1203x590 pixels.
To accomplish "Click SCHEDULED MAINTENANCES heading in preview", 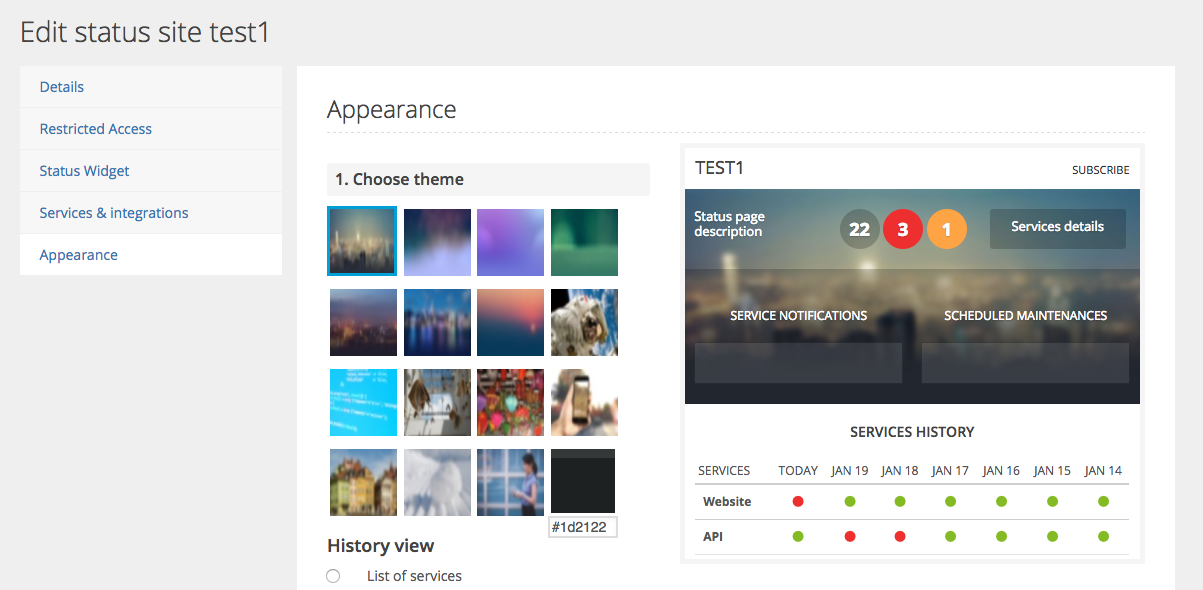I will (1026, 315).
